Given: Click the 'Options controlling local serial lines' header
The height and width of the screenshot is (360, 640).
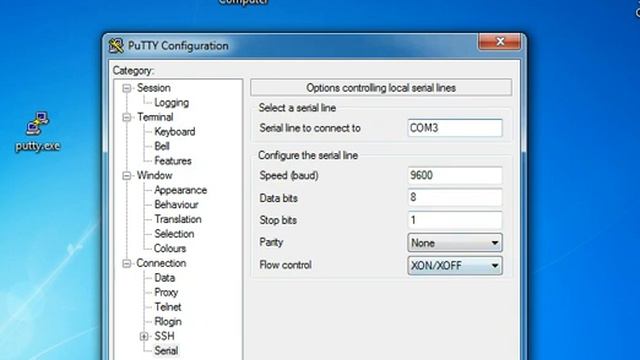Looking at the screenshot, I should pos(381,88).
